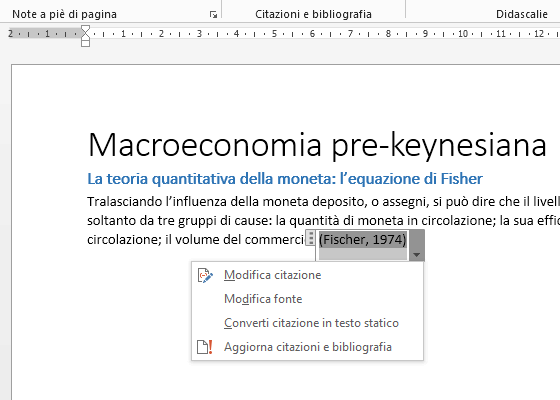Click the line starting with soltanto da tre gruppi
This screenshot has width=560, height=400.
[x=323, y=221]
